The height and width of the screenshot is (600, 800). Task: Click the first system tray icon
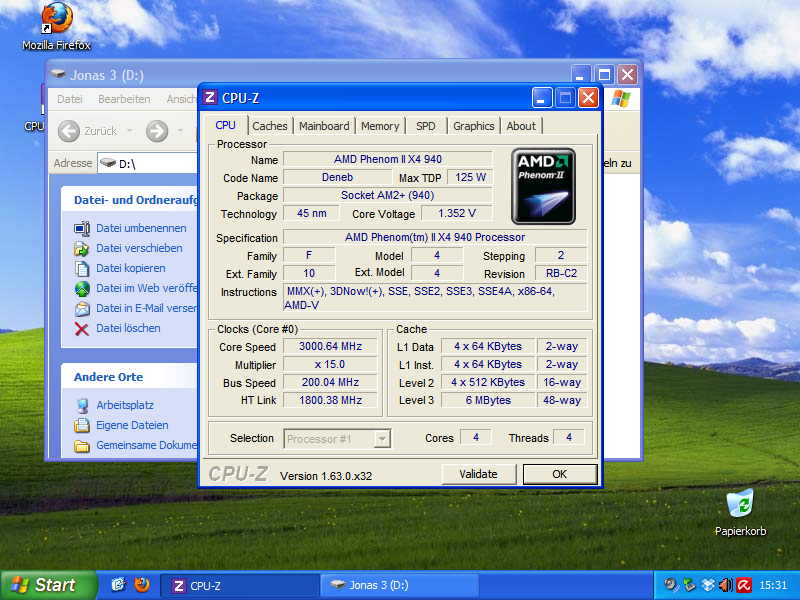point(671,585)
